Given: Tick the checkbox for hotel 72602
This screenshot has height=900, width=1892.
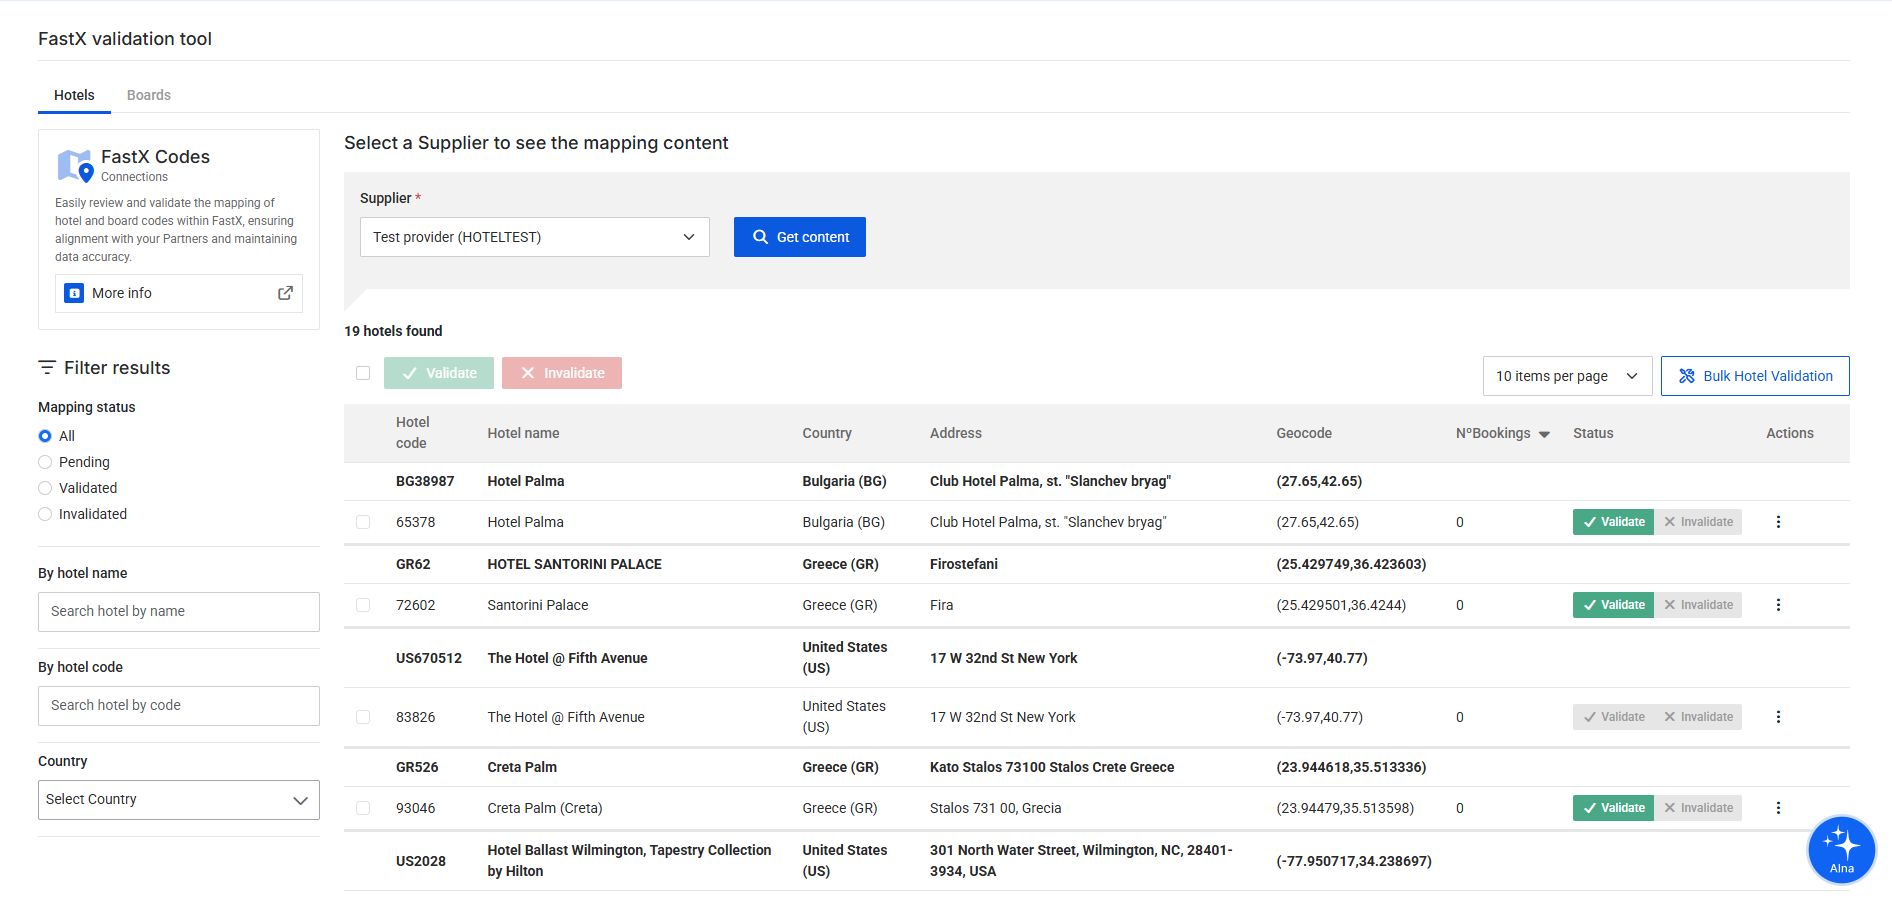Looking at the screenshot, I should 363,605.
